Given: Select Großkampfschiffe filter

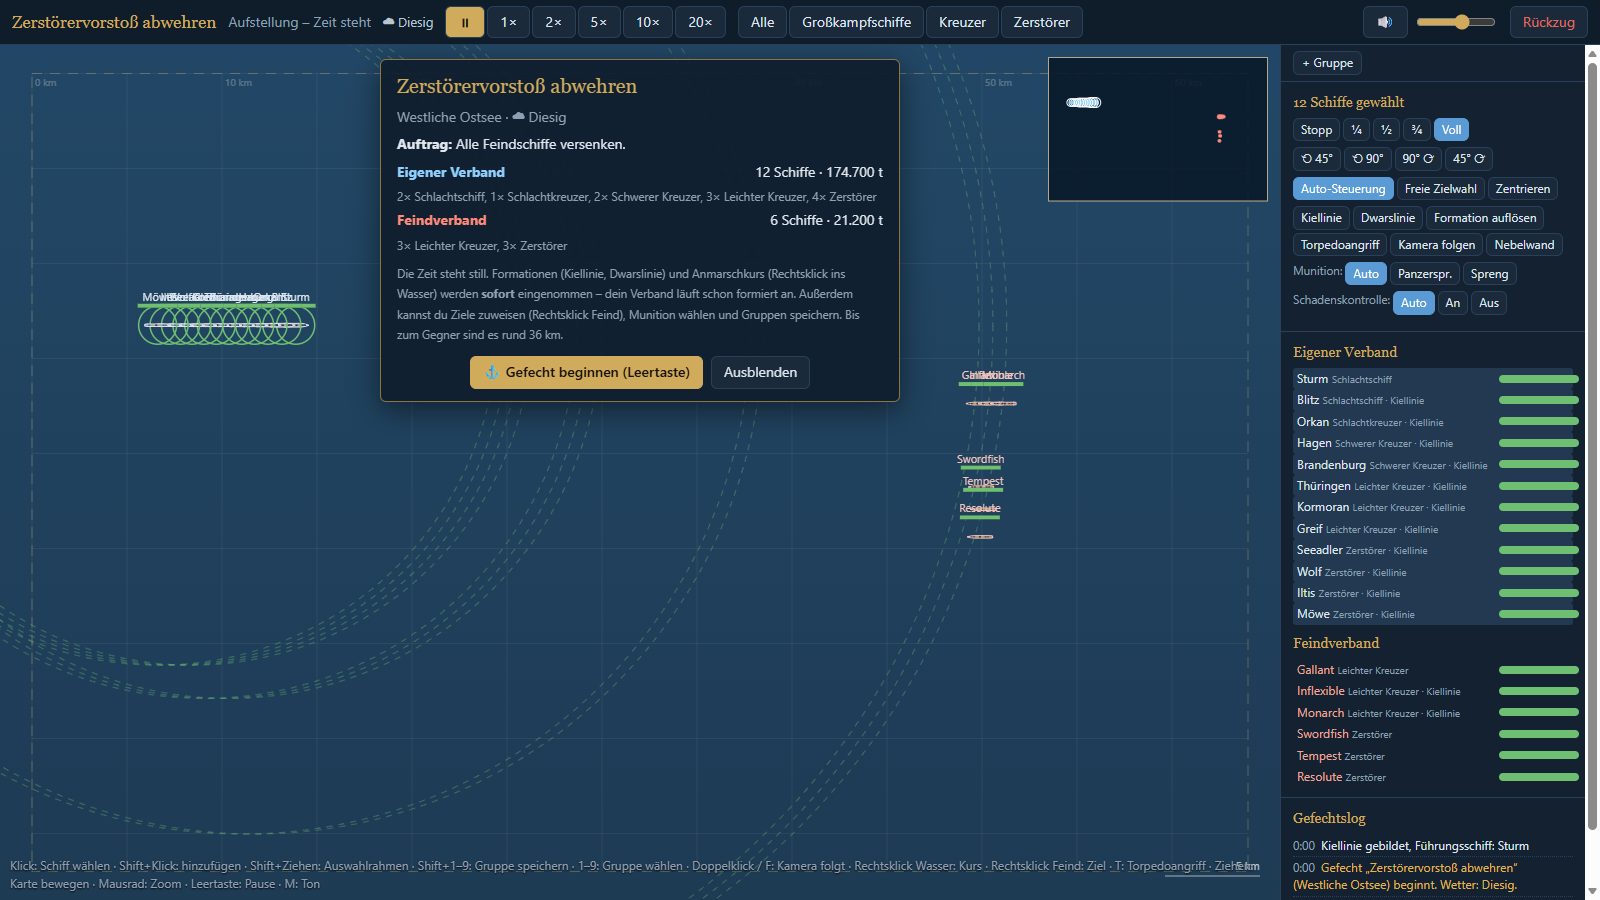Looking at the screenshot, I should tap(856, 22).
